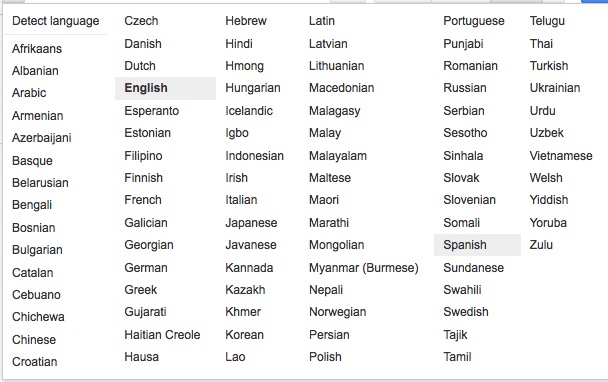Choose Zulu at the end of the list
The height and width of the screenshot is (382, 608).
click(x=541, y=245)
